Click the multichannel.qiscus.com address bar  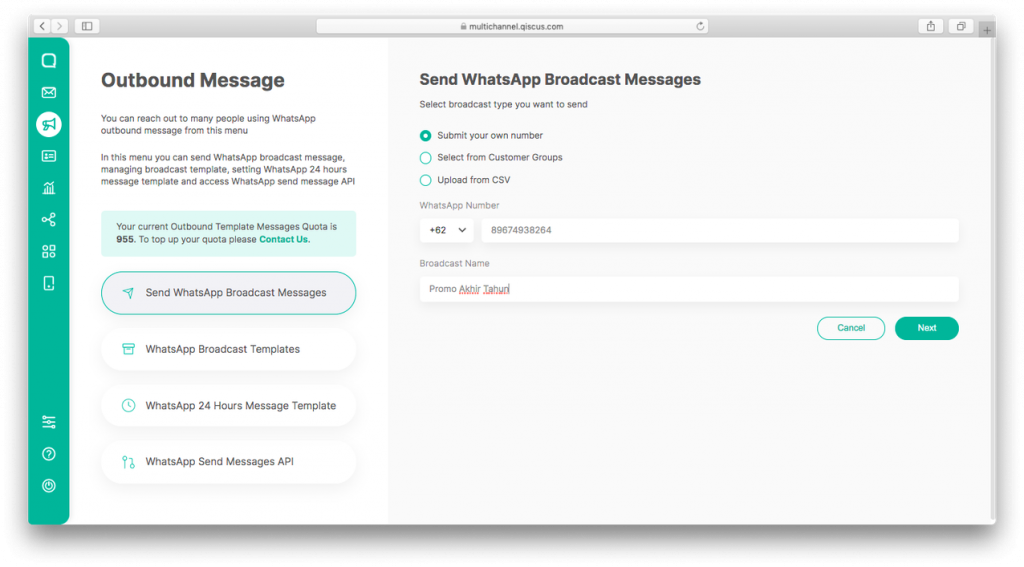[512, 26]
